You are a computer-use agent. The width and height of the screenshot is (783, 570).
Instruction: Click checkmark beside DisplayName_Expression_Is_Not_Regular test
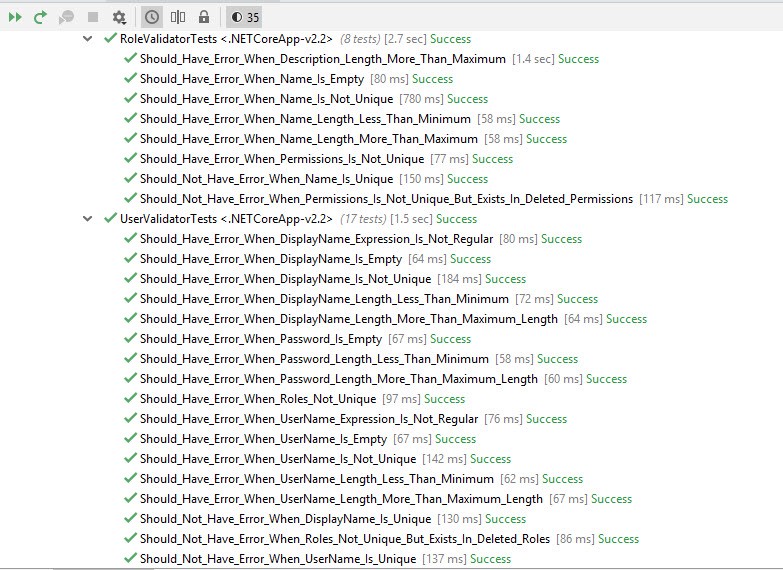[130, 238]
